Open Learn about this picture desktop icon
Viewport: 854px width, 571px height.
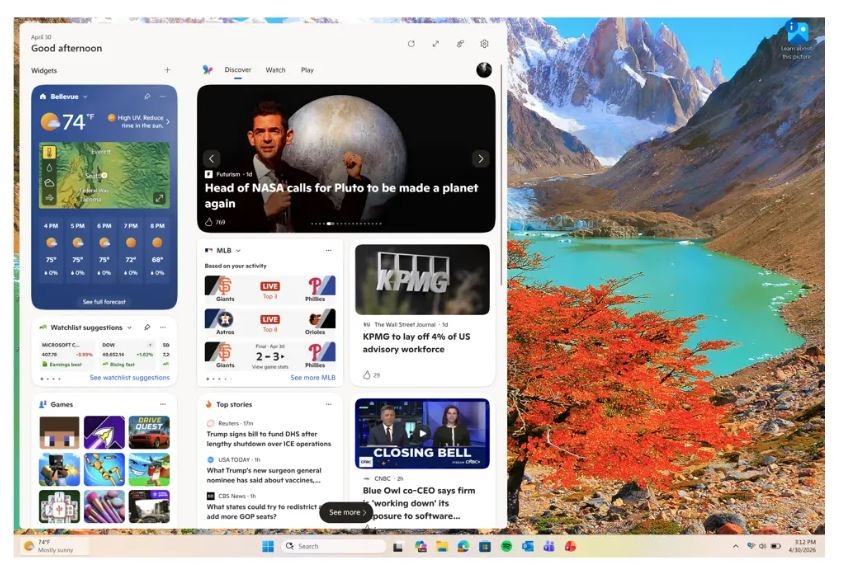(797, 40)
